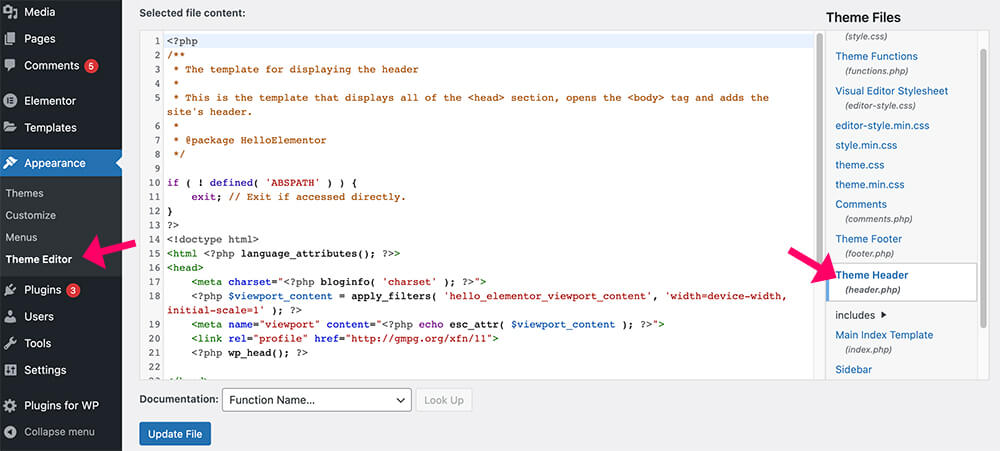Image resolution: width=1000 pixels, height=451 pixels.
Task: Click '<!doctype html>' on line 14
Action: (x=212, y=239)
